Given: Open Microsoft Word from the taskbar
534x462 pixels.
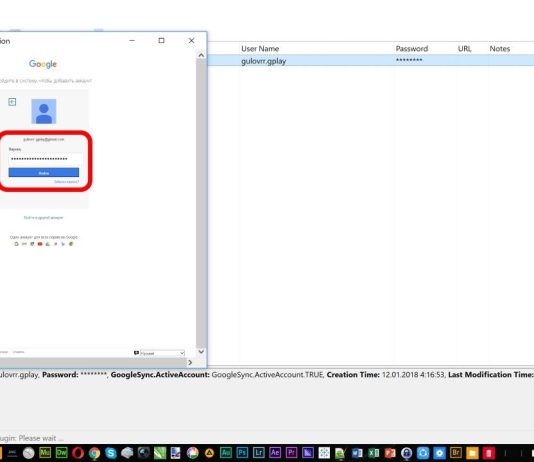Looking at the screenshot, I should [x=357, y=453].
